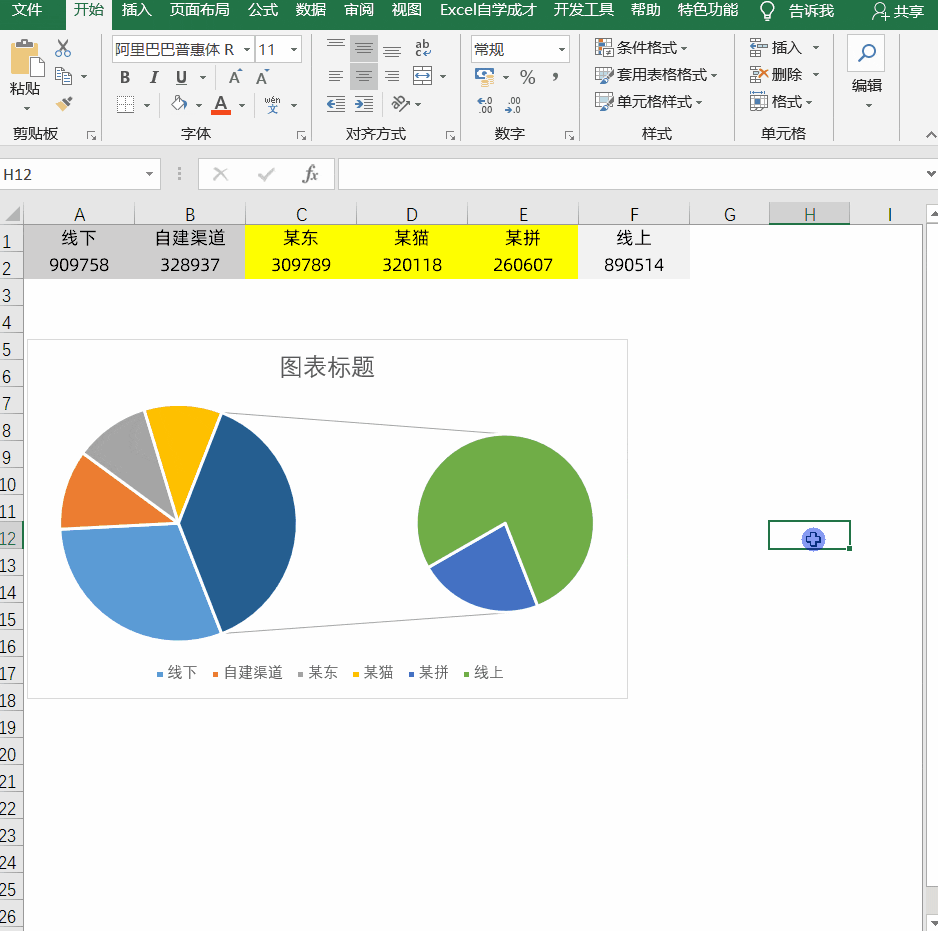Align text right
The width and height of the screenshot is (938, 931).
pyautogui.click(x=392, y=76)
